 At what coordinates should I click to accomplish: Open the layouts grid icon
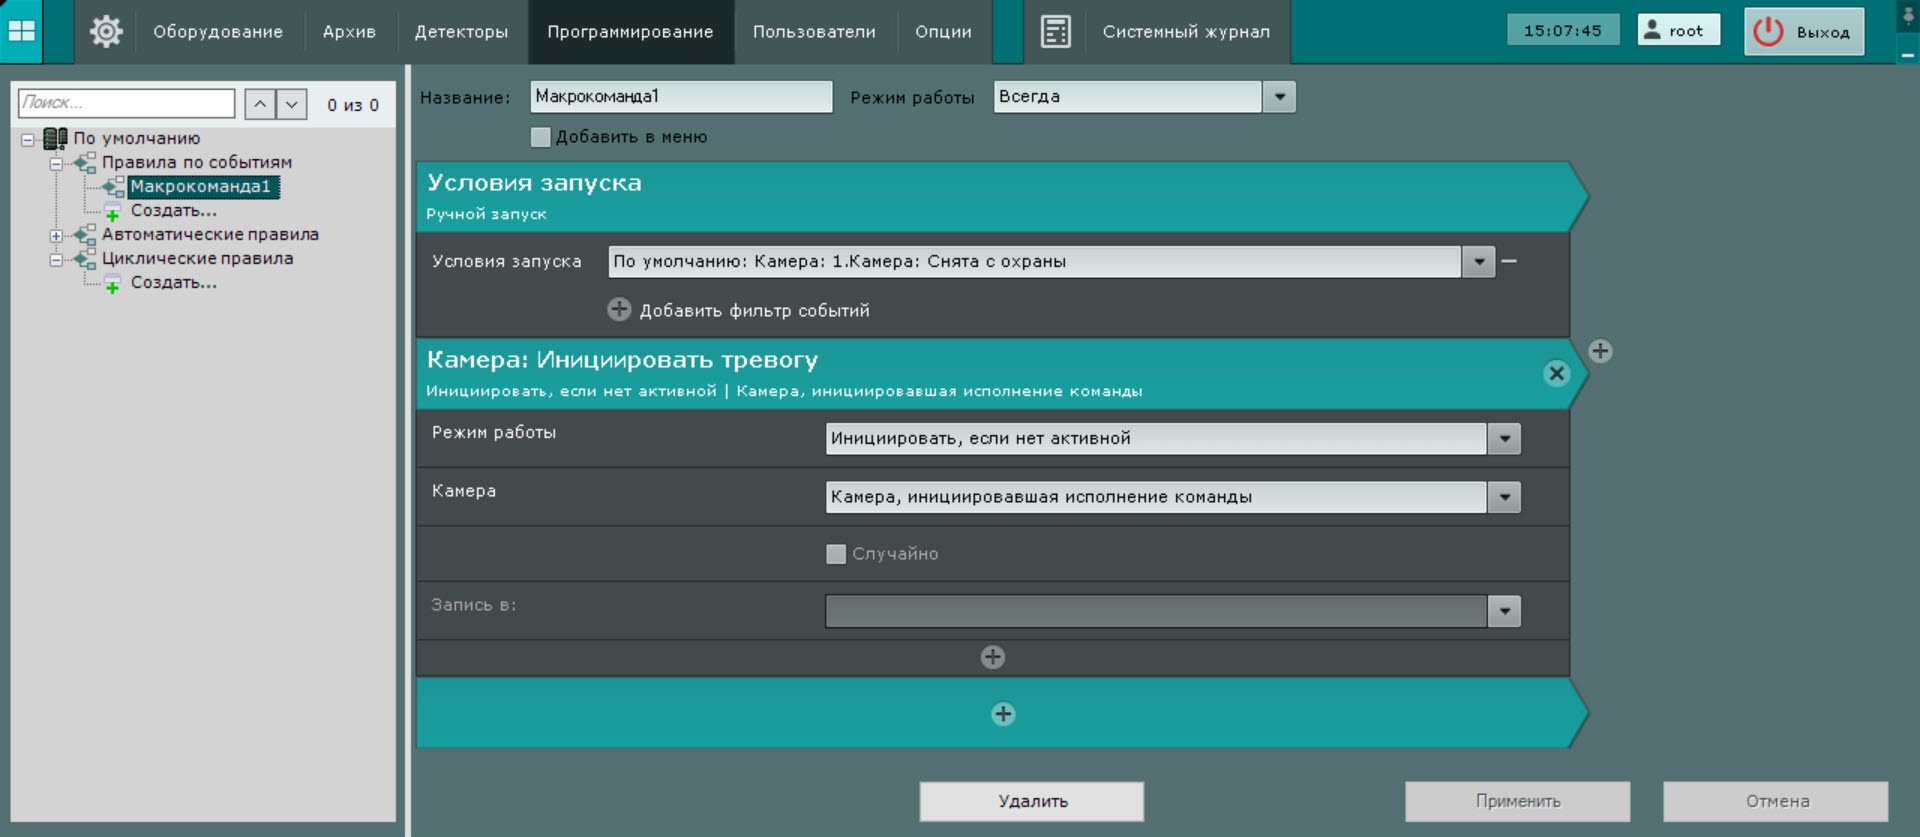click(22, 32)
